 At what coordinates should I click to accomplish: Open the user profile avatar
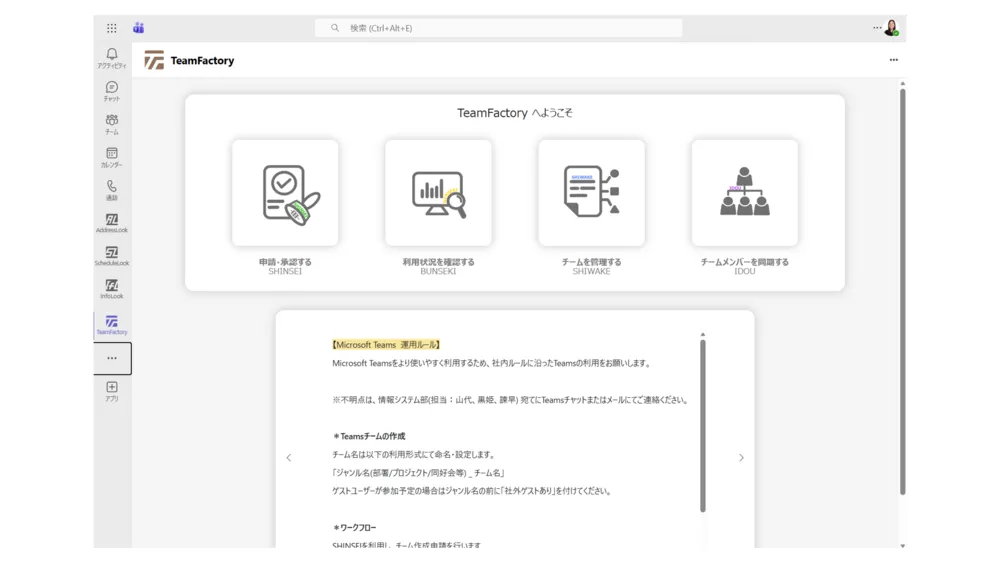pos(892,28)
